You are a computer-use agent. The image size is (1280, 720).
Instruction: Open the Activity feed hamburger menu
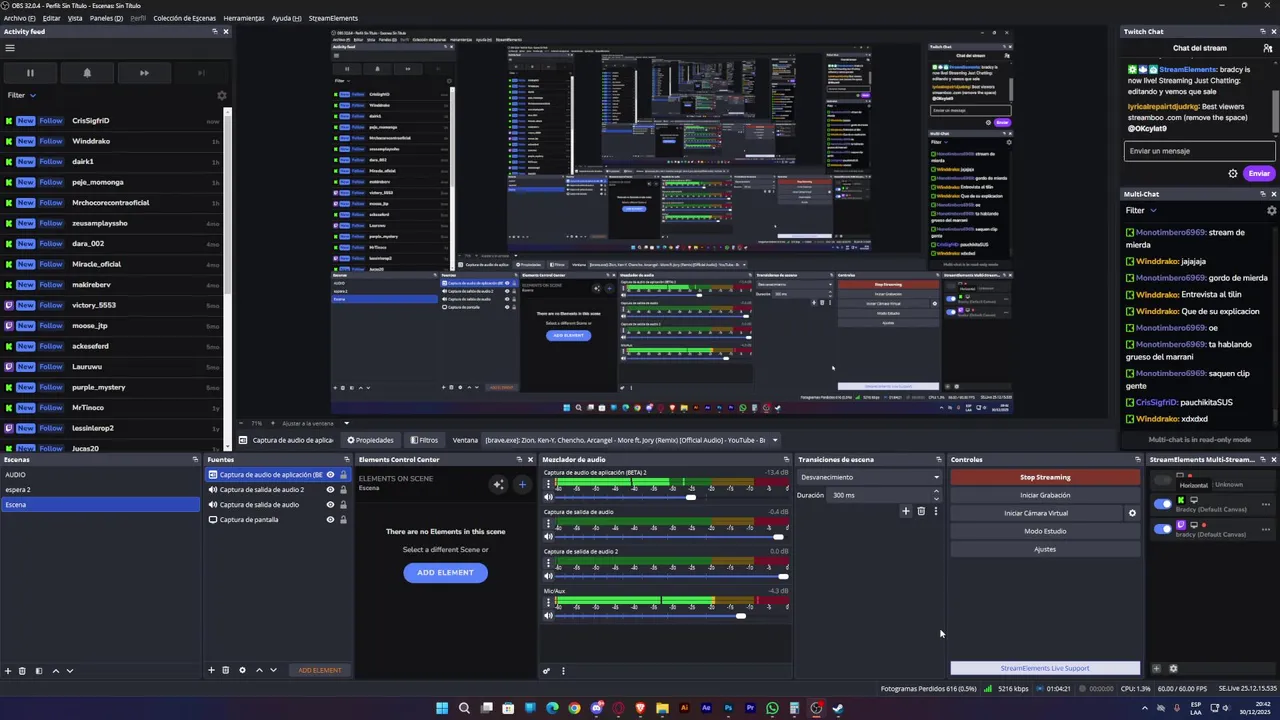coord(9,47)
